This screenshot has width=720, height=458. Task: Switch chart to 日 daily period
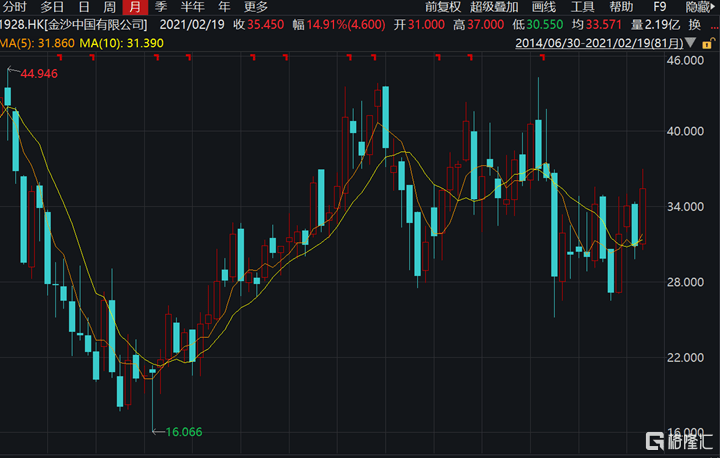click(x=84, y=6)
